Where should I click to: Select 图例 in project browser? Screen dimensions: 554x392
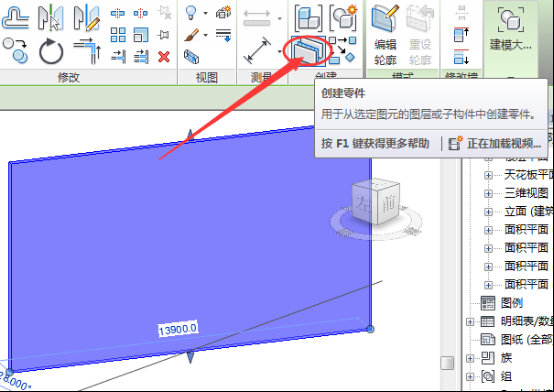coord(512,303)
